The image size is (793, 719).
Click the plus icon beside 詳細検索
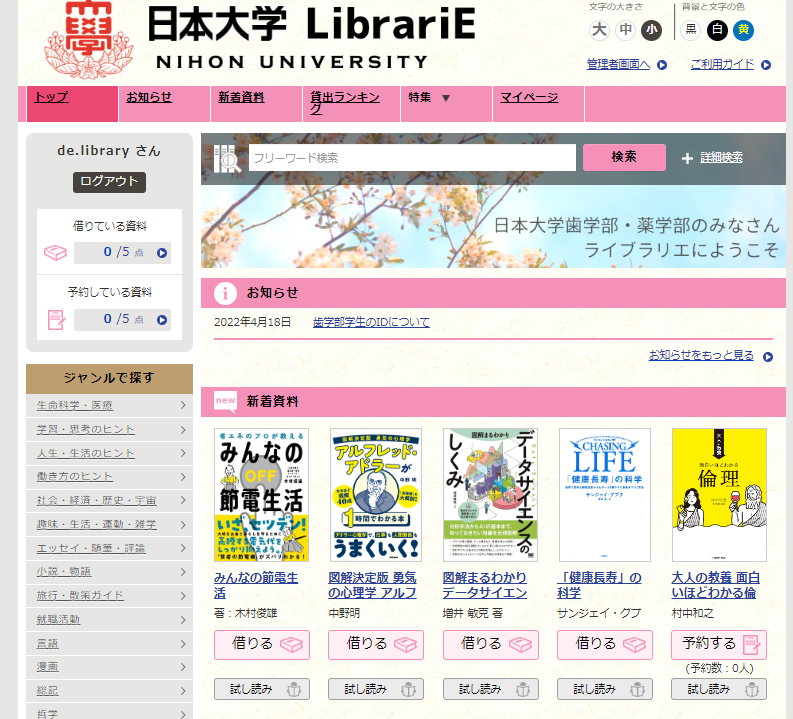(687, 159)
